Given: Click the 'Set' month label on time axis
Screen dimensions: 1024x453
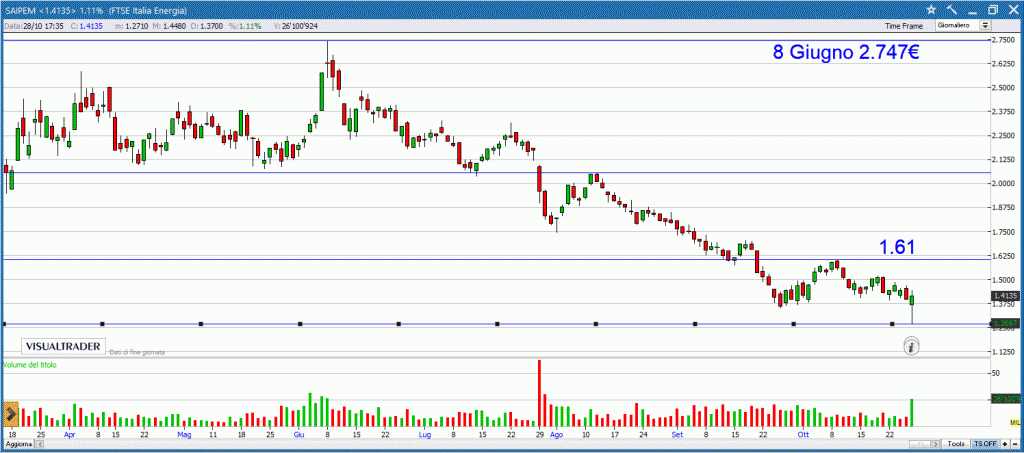Looking at the screenshot, I should (677, 434).
